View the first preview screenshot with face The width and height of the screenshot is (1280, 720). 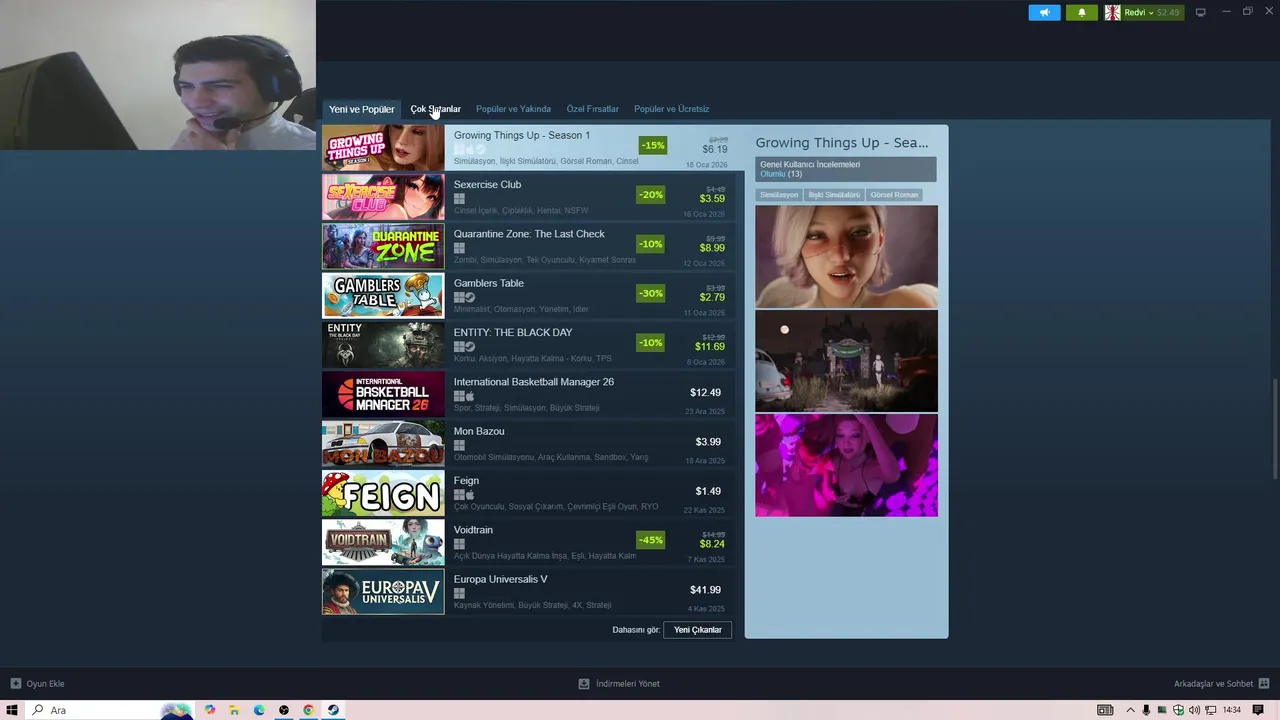click(846, 257)
